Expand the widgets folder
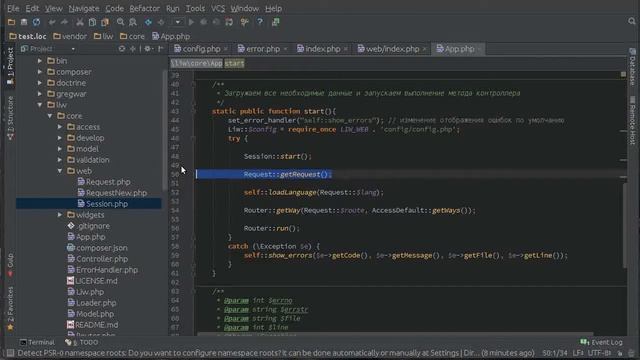 tap(60, 215)
